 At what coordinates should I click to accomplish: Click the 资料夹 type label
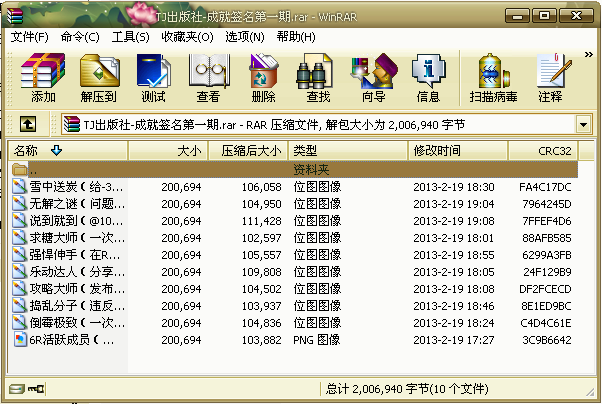311,170
